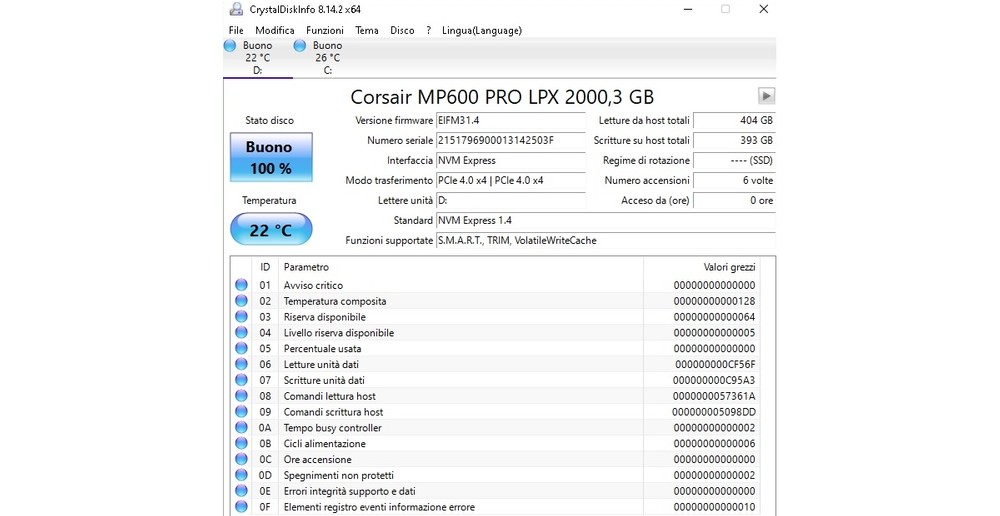The image size is (1000, 516).
Task: Select the Cicli alimentazione parameter text
Action: tap(325, 443)
